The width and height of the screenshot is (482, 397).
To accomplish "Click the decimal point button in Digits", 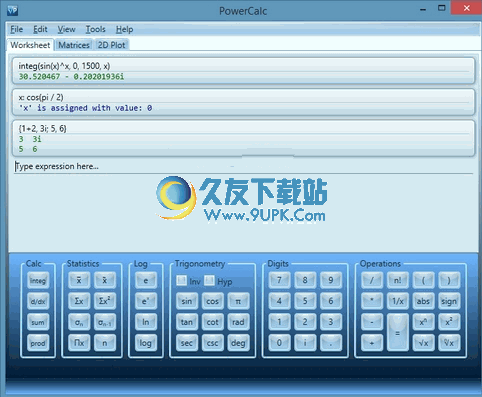I will coord(331,343).
